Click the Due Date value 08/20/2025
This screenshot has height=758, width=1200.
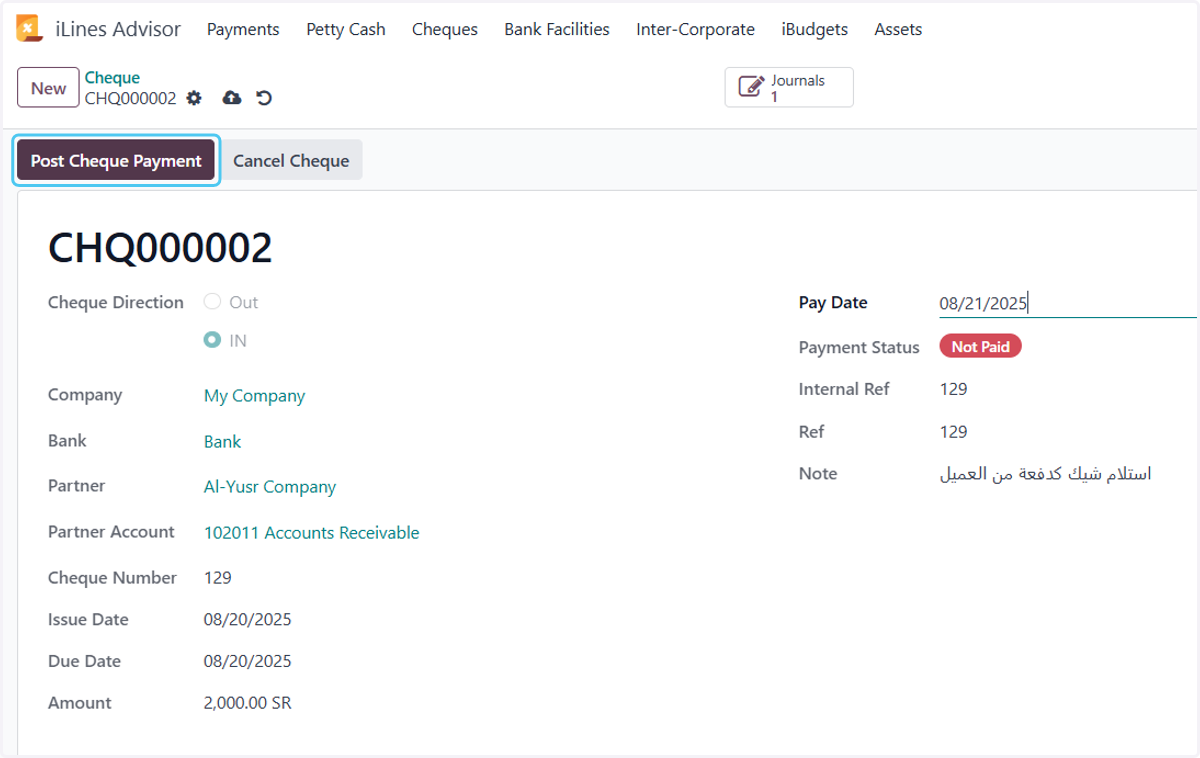[247, 662]
